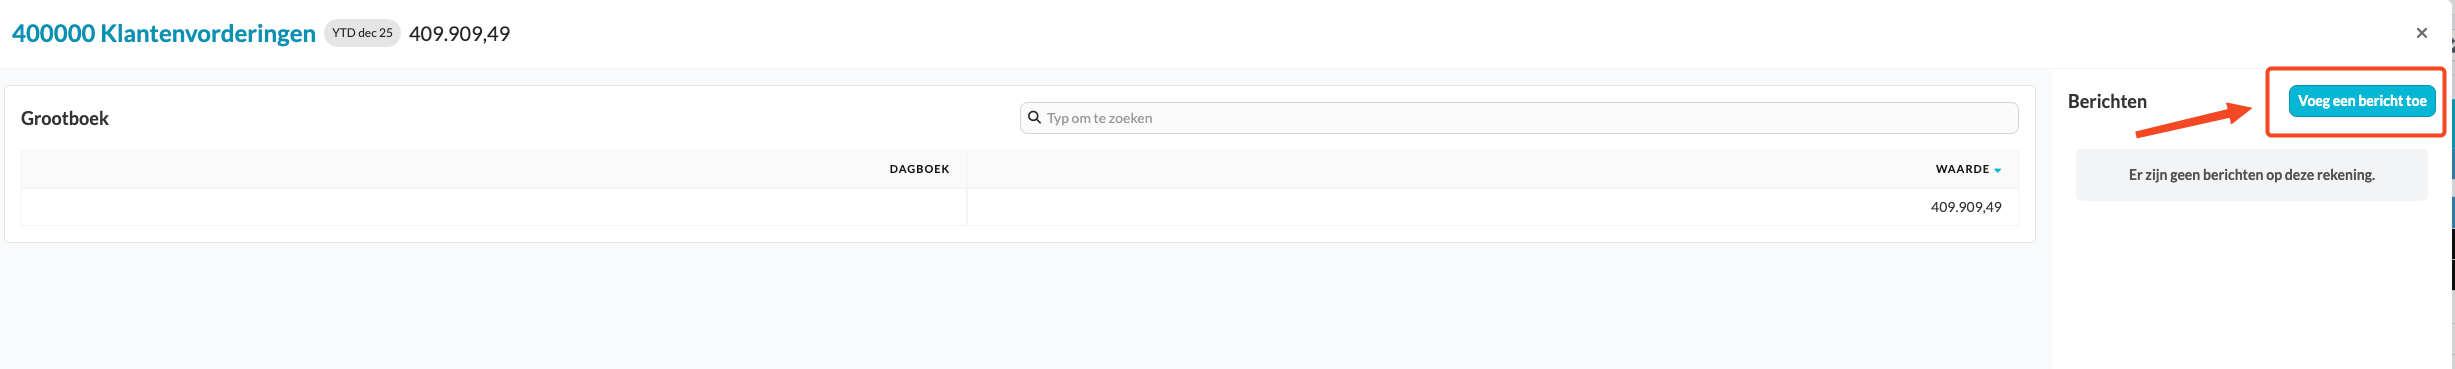2455x369 pixels.
Task: Click the empty area below the Grootboek table
Action: pos(1020,305)
